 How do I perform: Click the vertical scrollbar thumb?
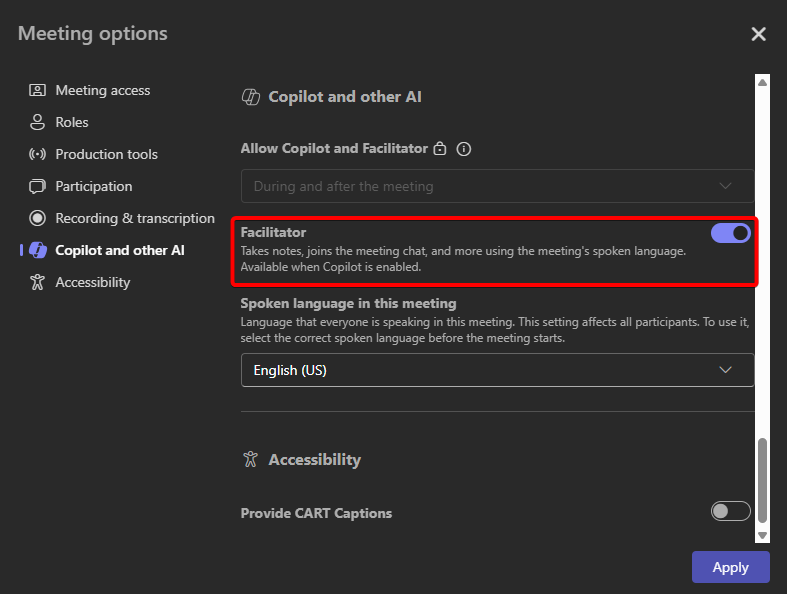pyautogui.click(x=762, y=481)
